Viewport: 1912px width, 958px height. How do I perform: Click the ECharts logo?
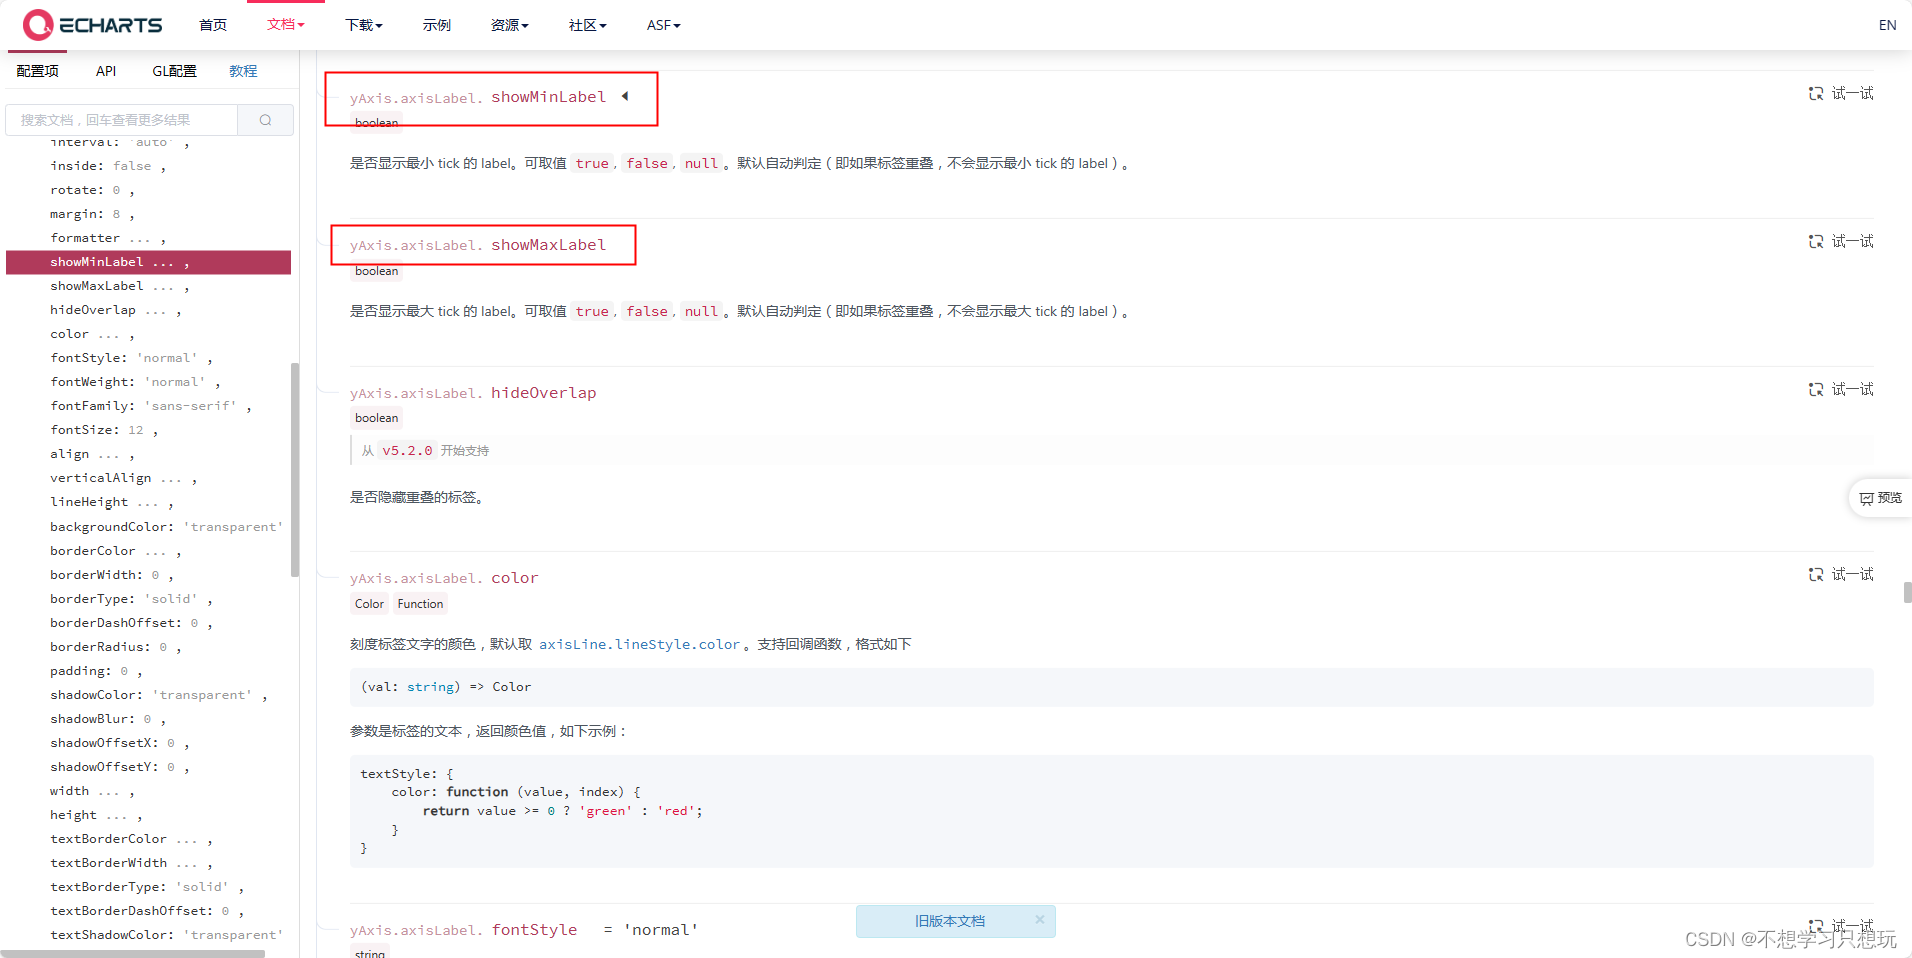pyautogui.click(x=92, y=25)
